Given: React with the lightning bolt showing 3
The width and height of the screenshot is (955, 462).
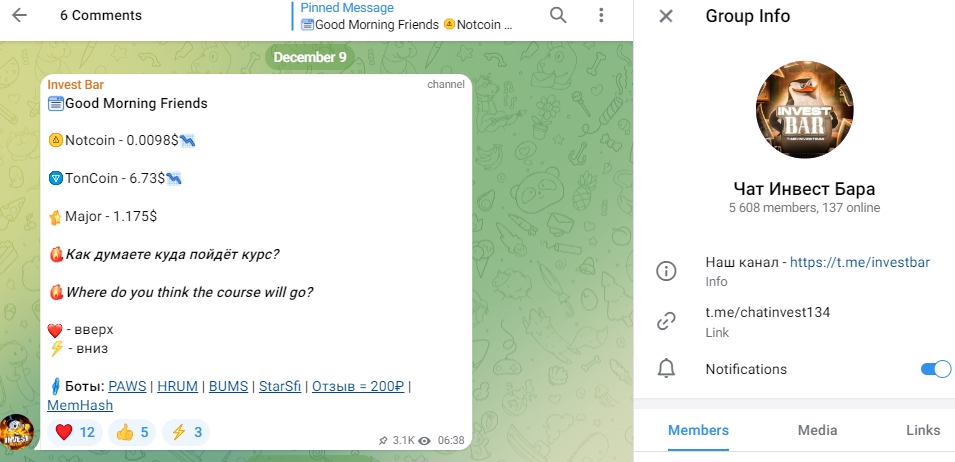Looking at the screenshot, I should click(x=186, y=433).
